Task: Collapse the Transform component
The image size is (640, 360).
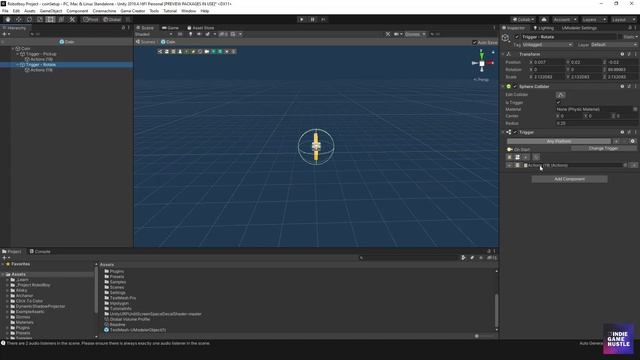Action: coord(503,54)
